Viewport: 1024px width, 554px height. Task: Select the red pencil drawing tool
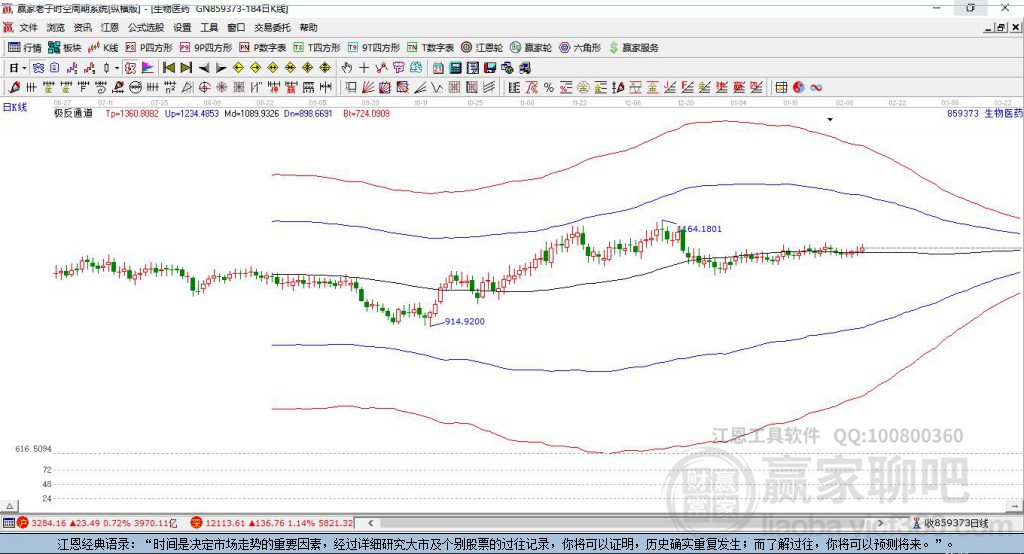pos(14,88)
